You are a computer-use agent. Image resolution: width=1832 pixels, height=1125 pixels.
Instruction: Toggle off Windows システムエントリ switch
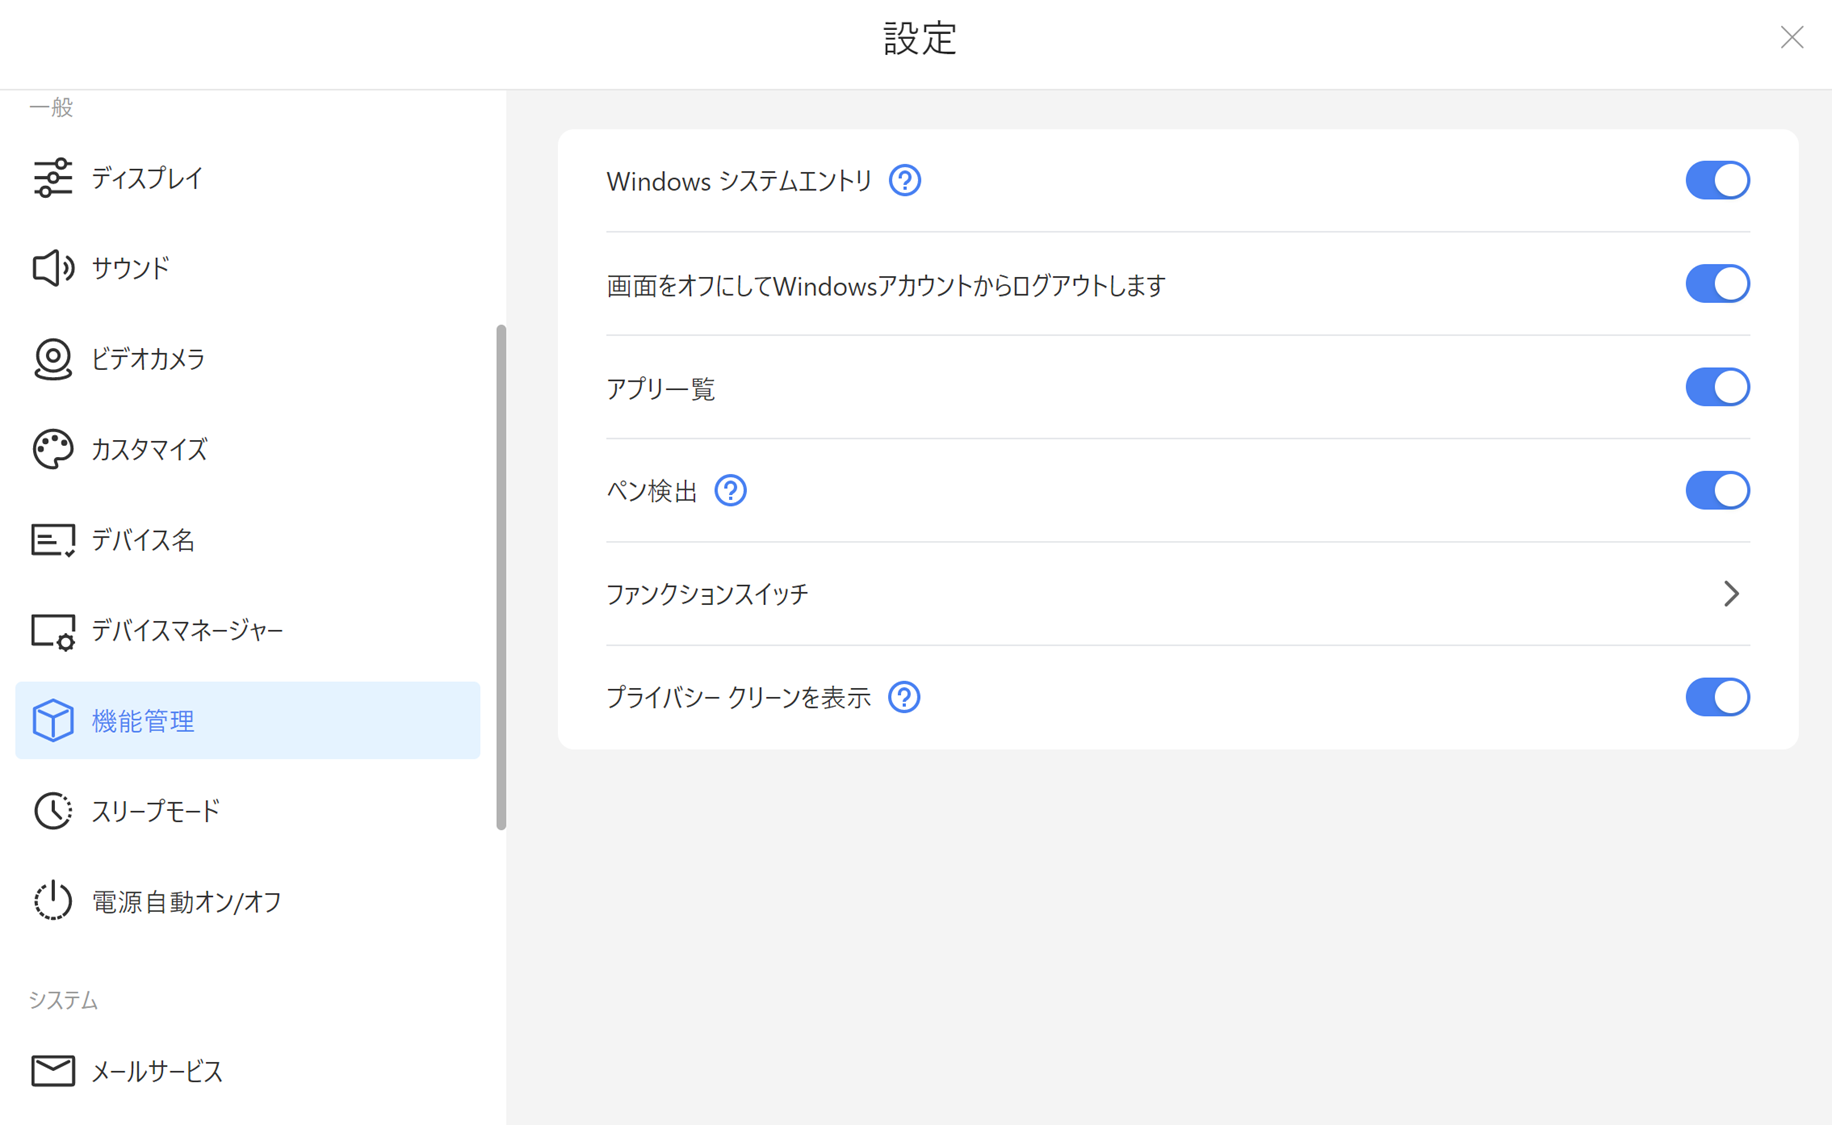1717,181
